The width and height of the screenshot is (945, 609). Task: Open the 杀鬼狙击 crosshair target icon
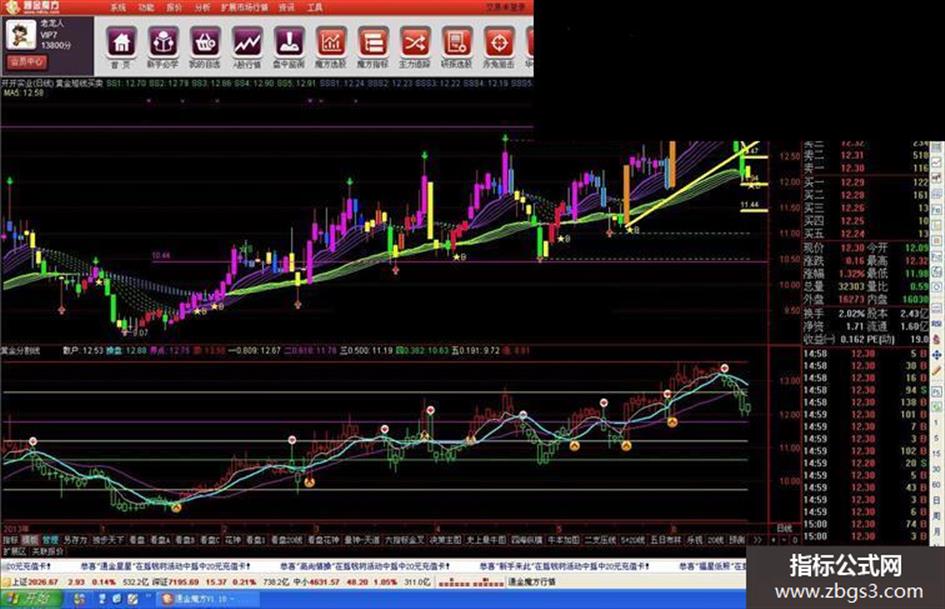pos(499,42)
